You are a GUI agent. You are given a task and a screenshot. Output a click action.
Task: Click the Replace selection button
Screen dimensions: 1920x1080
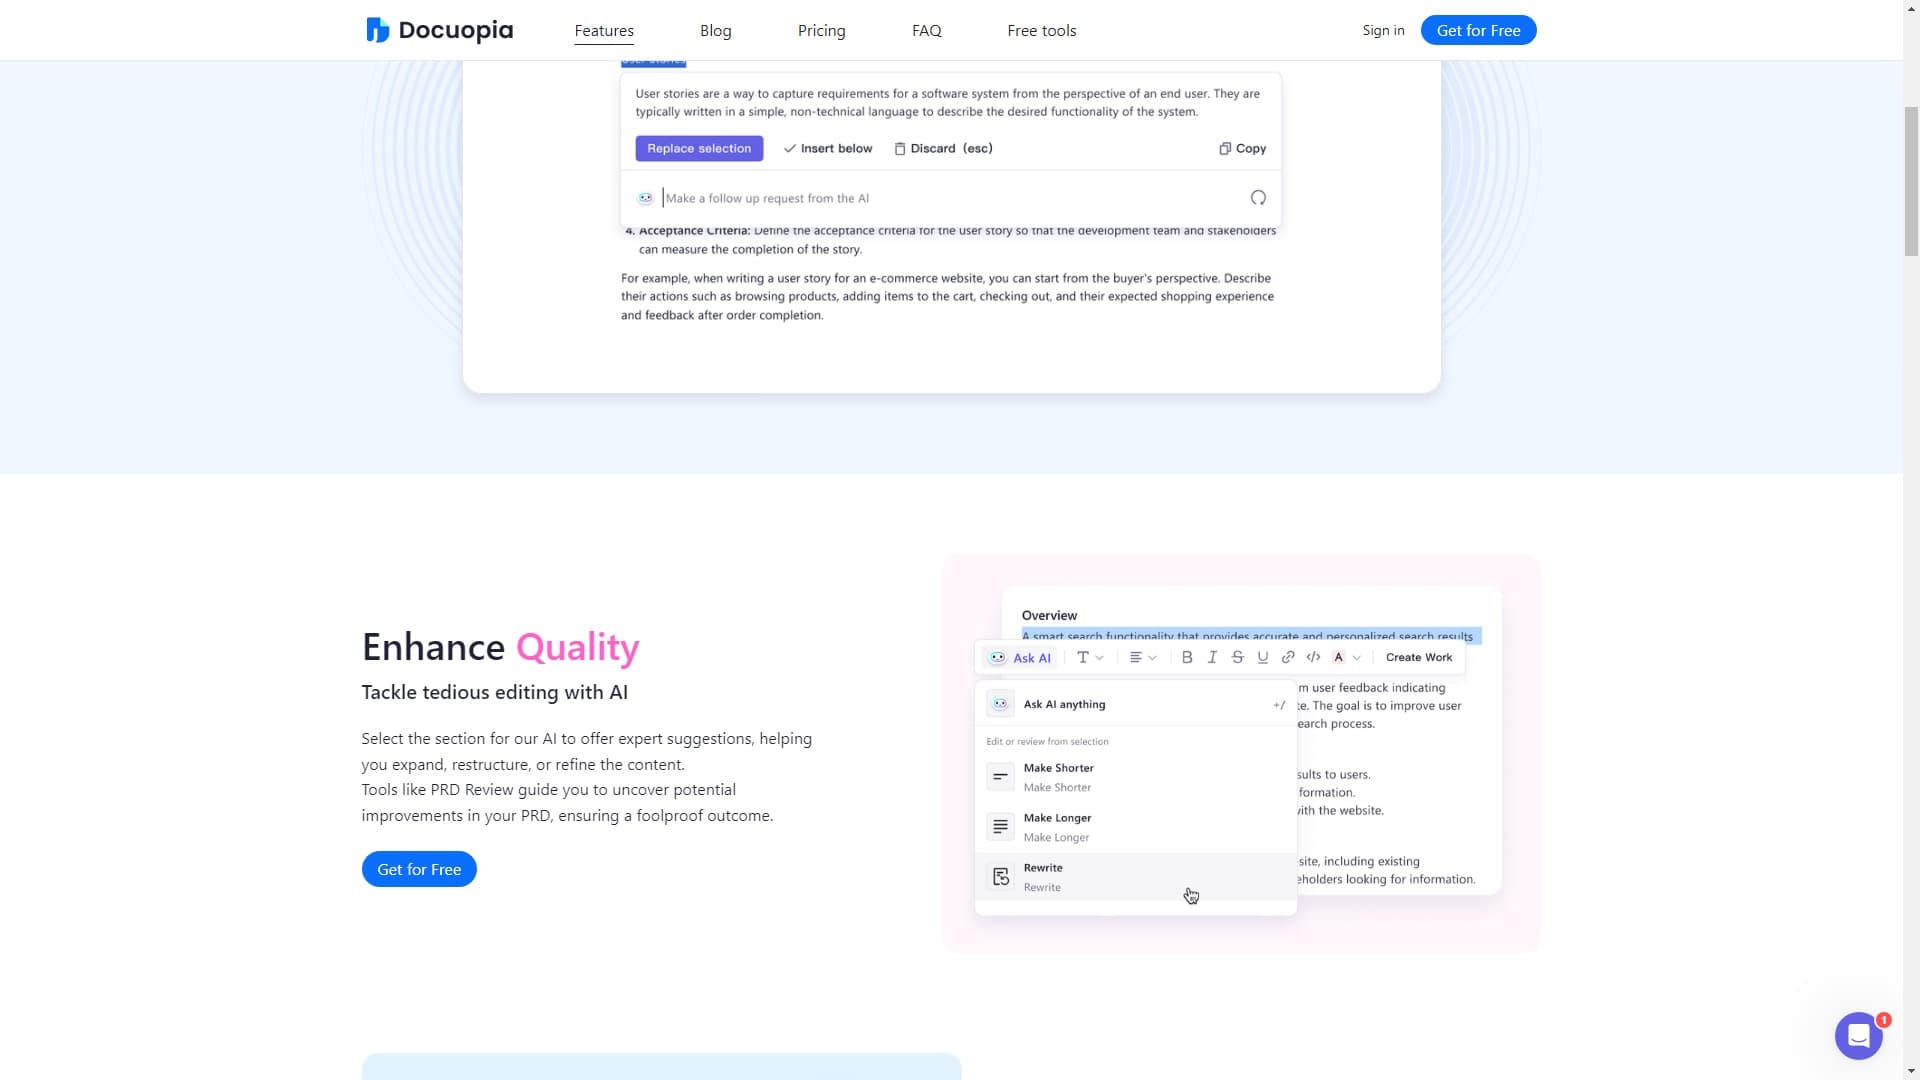(699, 148)
